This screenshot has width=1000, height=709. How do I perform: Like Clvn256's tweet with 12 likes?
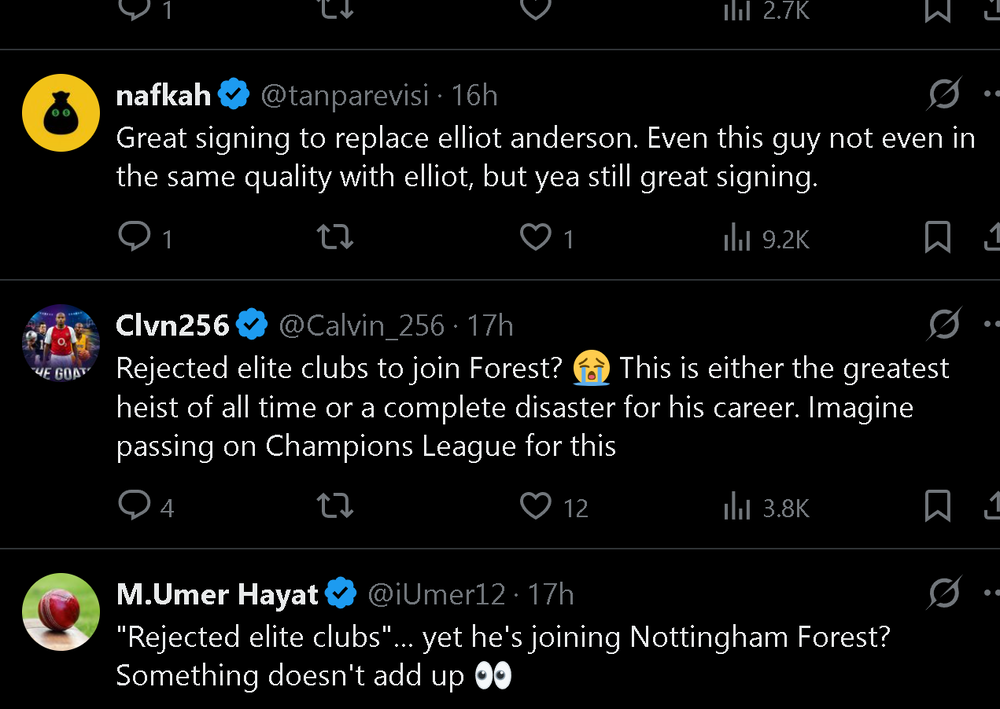coord(554,506)
